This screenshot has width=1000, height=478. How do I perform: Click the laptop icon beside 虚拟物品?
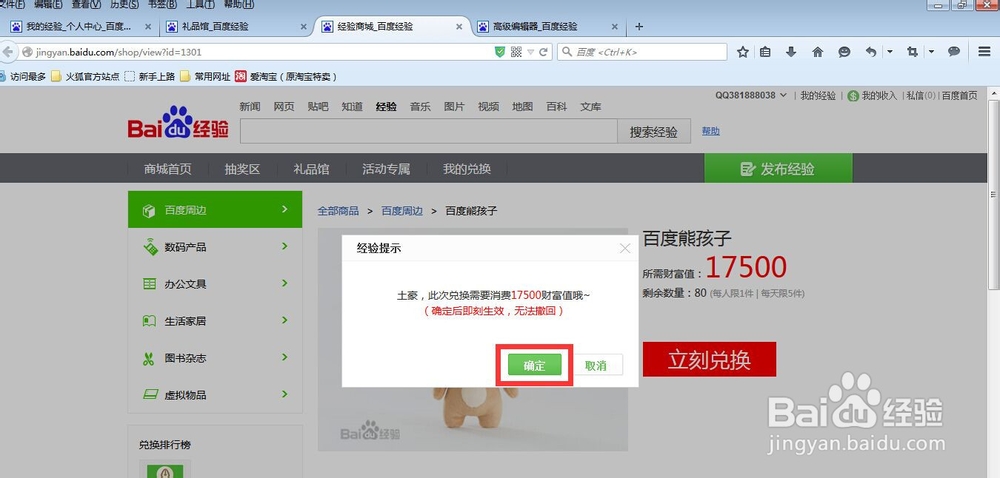(x=150, y=395)
